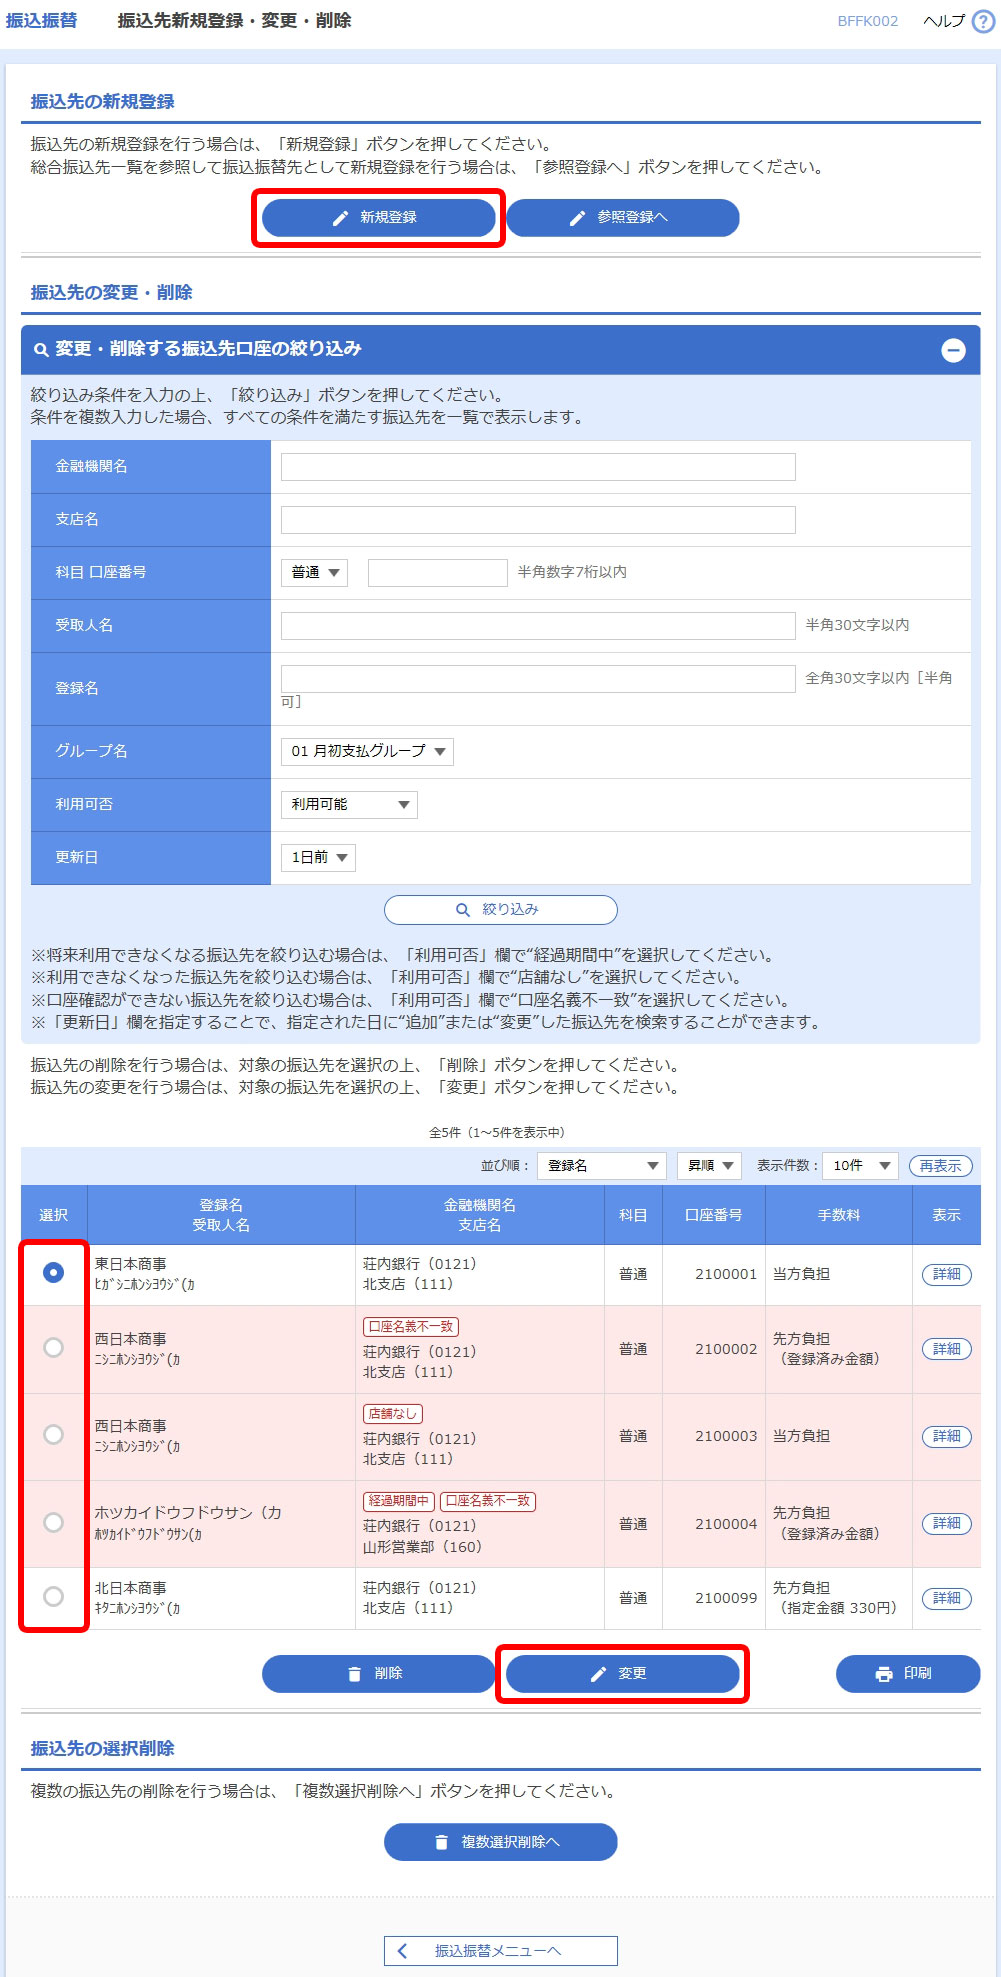Open 詳細 for account 2100004 row

[x=946, y=1523]
